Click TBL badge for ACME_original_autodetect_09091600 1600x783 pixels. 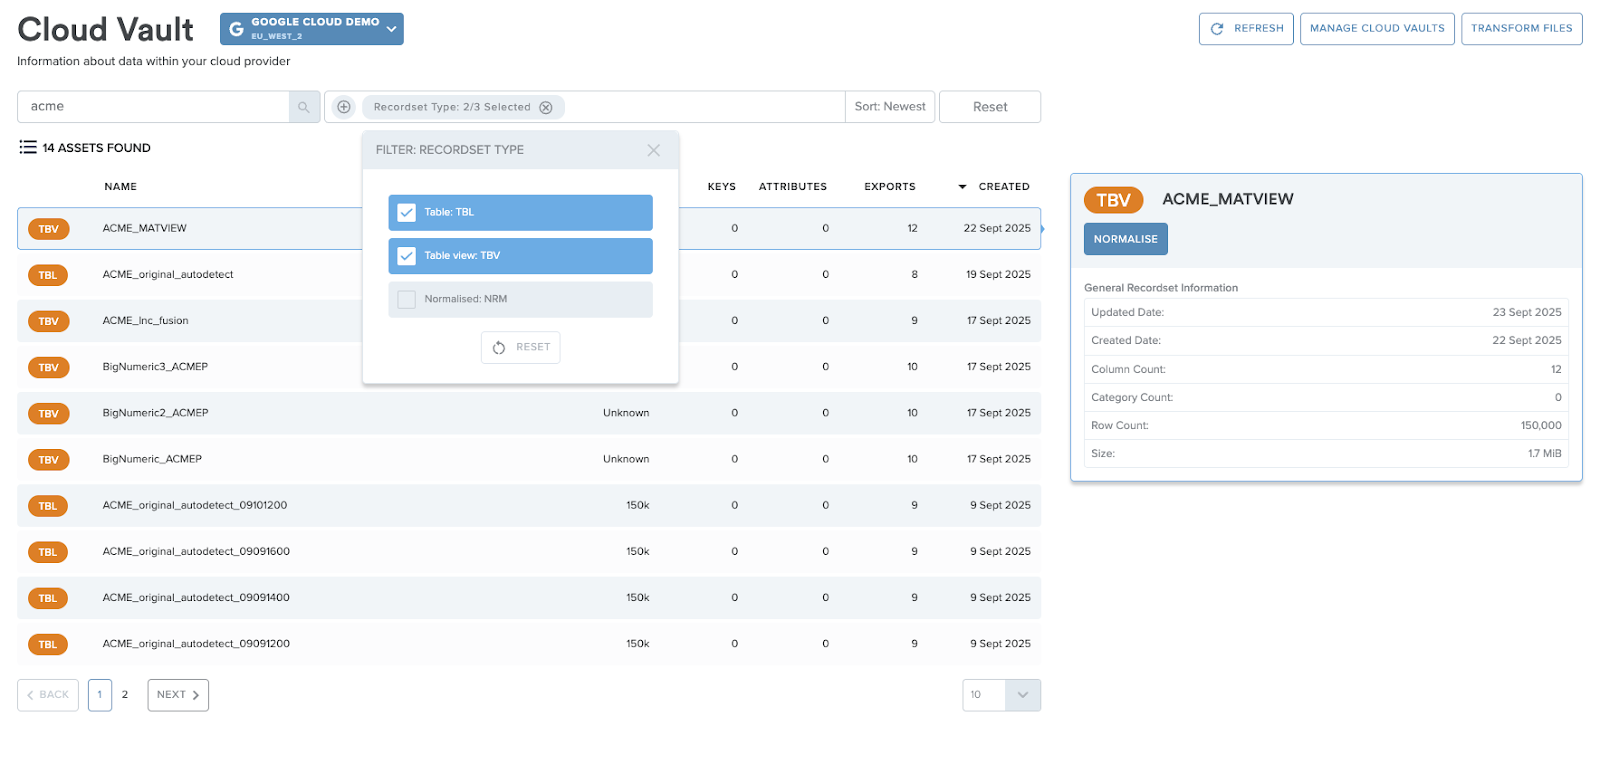coord(48,552)
